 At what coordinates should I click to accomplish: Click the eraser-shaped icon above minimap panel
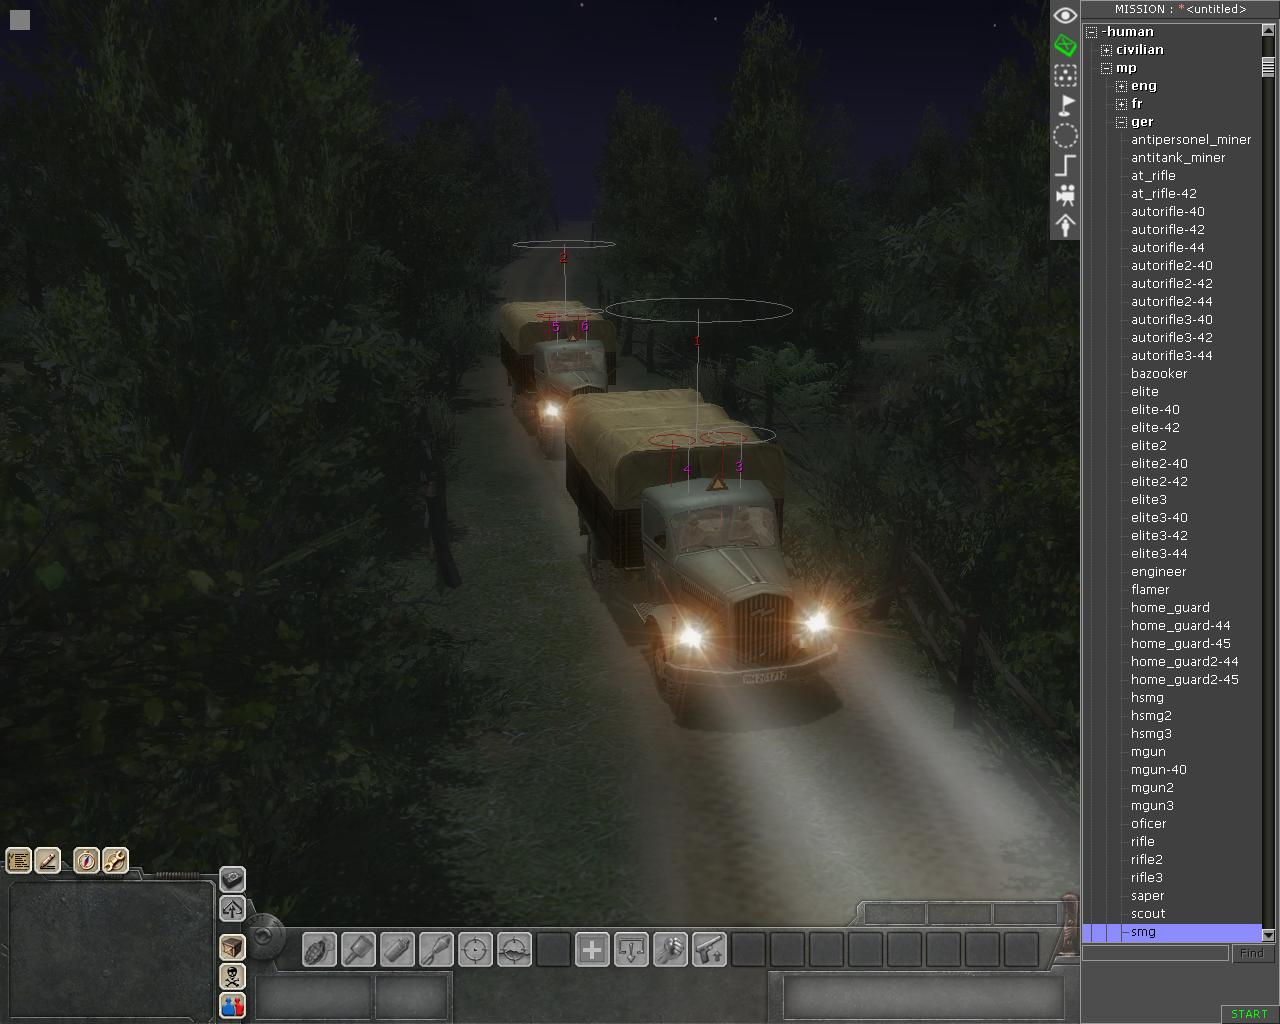point(232,879)
